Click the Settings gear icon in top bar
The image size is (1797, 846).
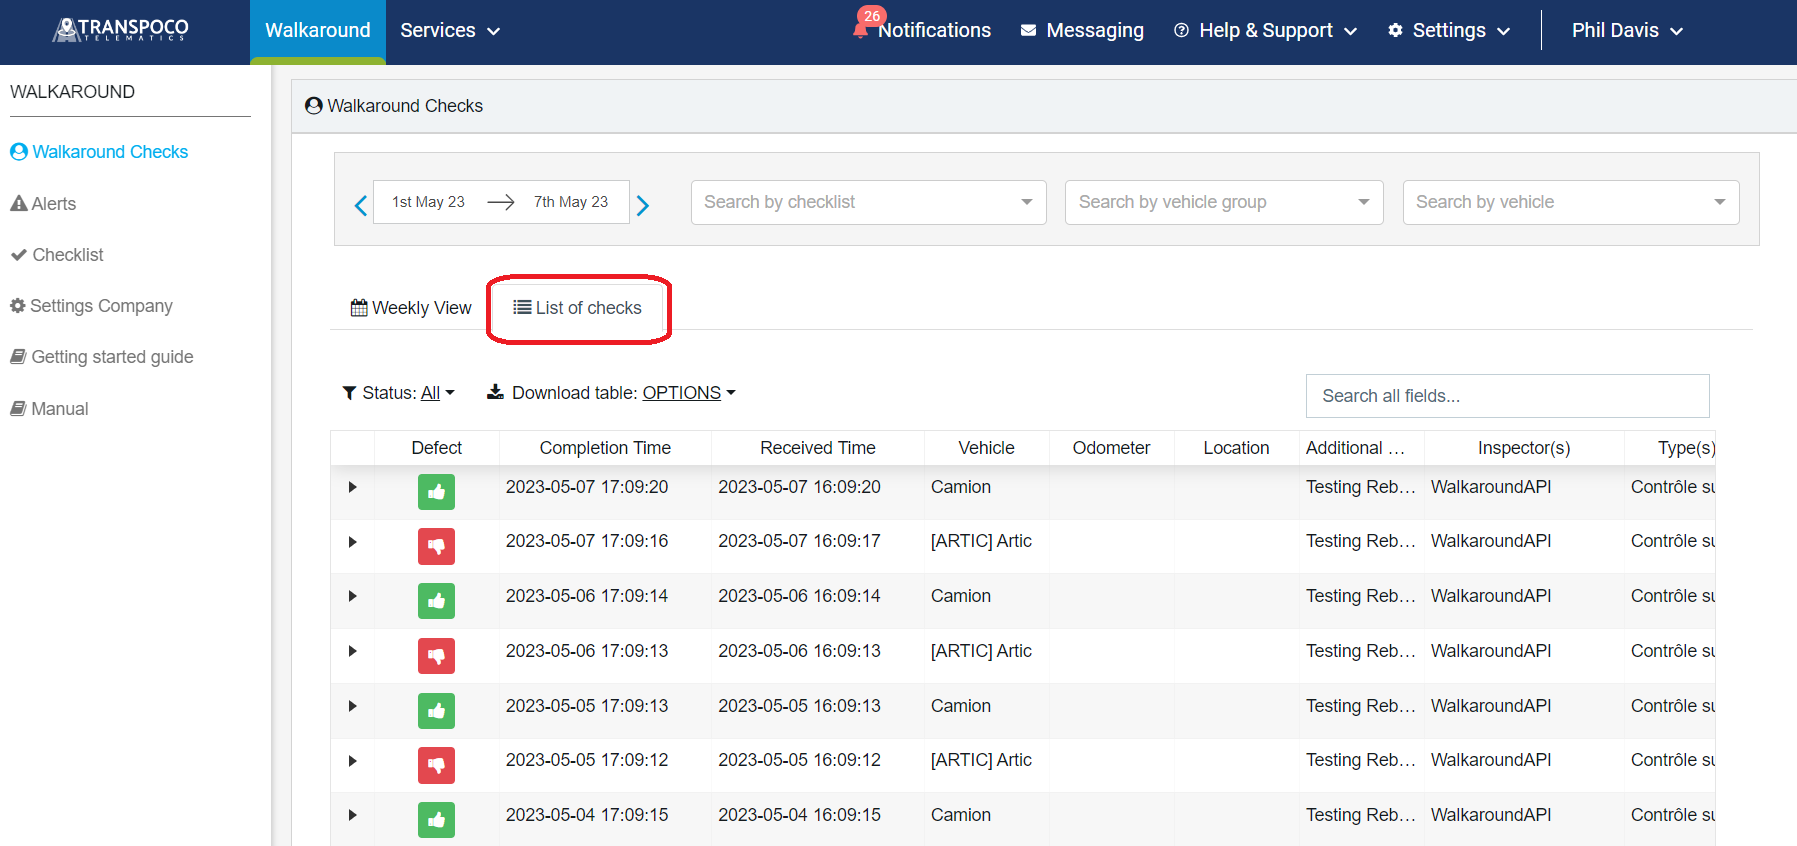(x=1395, y=31)
